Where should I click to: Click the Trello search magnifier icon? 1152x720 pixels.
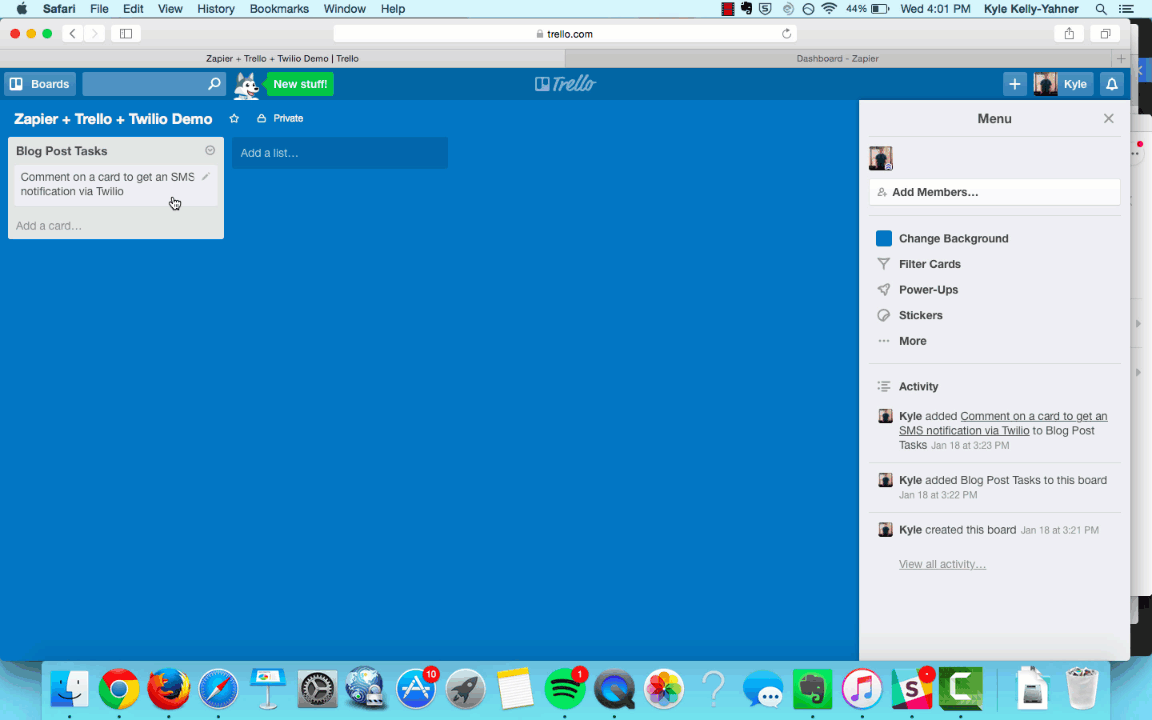pyautogui.click(x=214, y=84)
